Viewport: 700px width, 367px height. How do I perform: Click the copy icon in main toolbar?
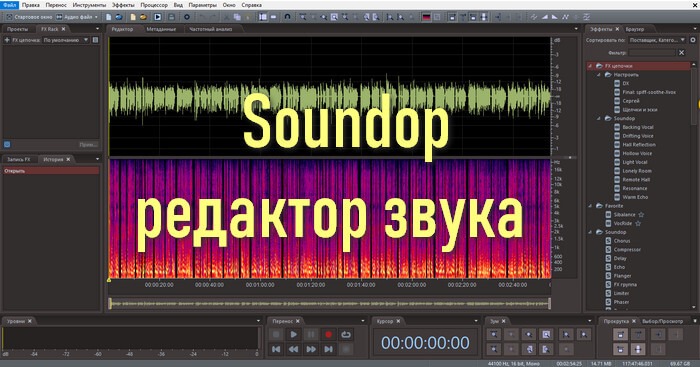pyautogui.click(x=238, y=17)
